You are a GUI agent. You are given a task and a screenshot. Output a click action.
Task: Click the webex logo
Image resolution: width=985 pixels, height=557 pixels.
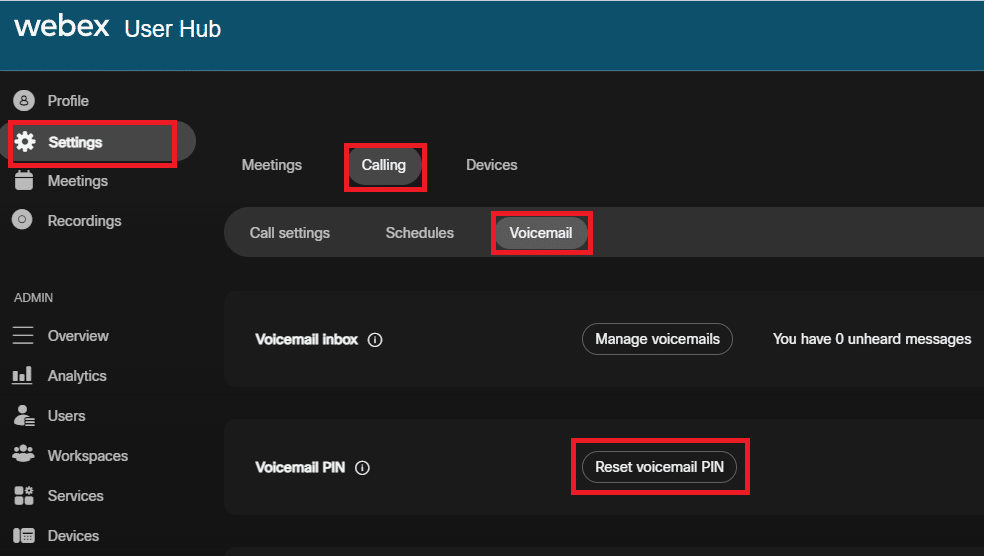click(62, 26)
